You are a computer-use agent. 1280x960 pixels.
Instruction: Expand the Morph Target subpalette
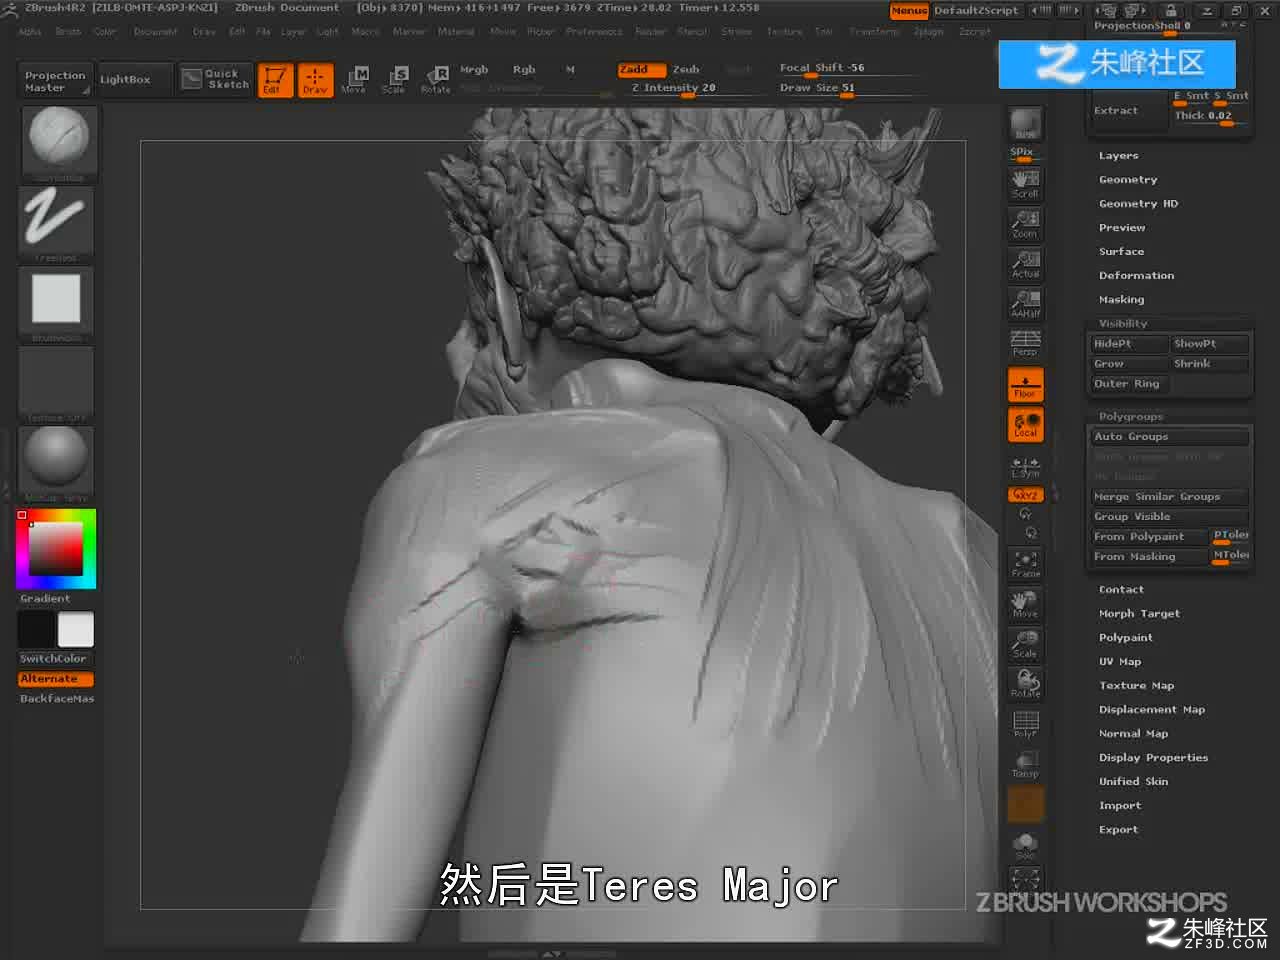click(1139, 614)
